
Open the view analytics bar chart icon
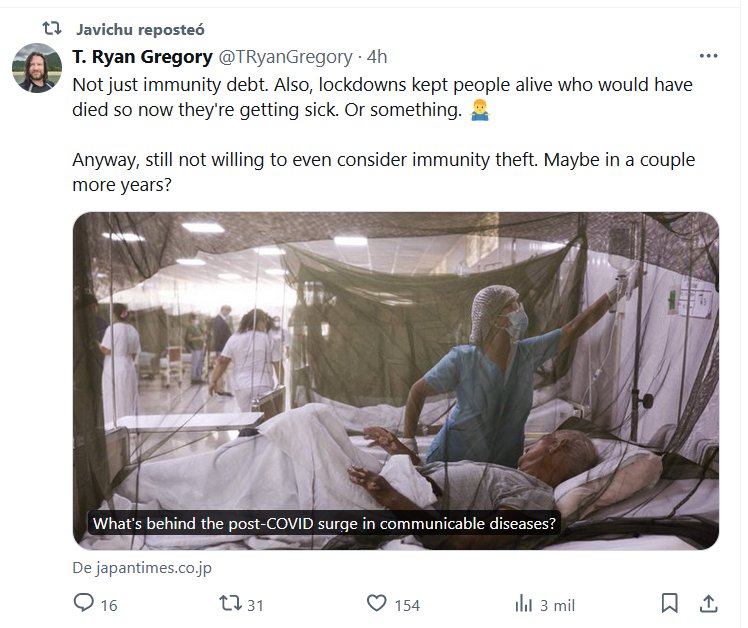522,603
